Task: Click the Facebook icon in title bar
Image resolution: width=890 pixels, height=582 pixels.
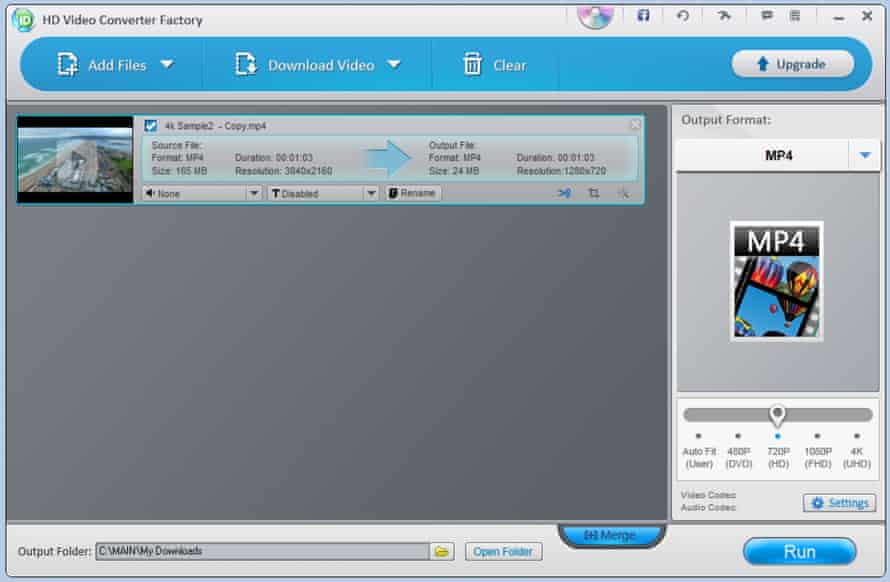Action: point(643,16)
